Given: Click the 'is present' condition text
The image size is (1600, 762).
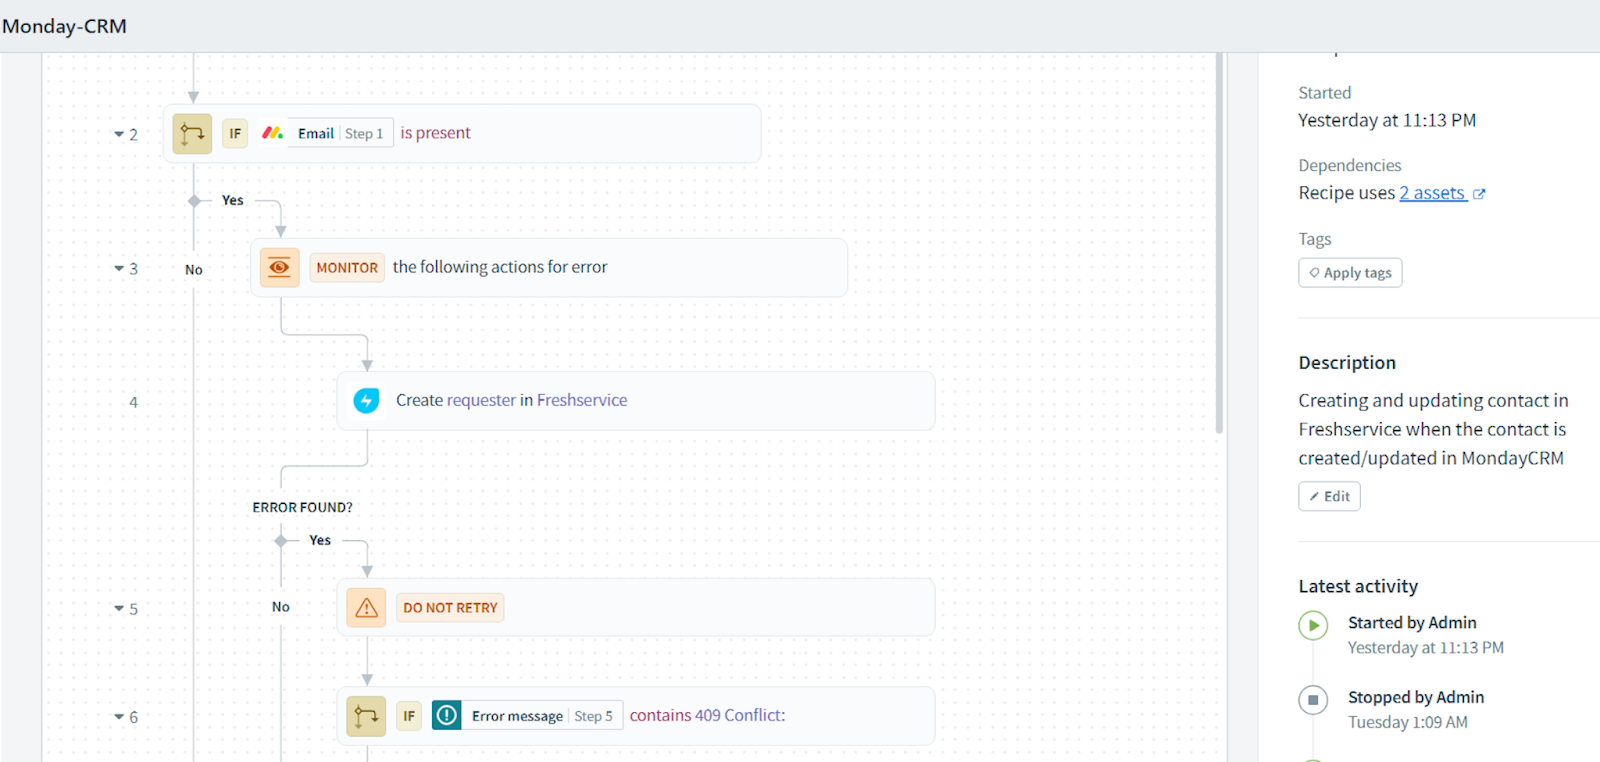Looking at the screenshot, I should tap(435, 133).
